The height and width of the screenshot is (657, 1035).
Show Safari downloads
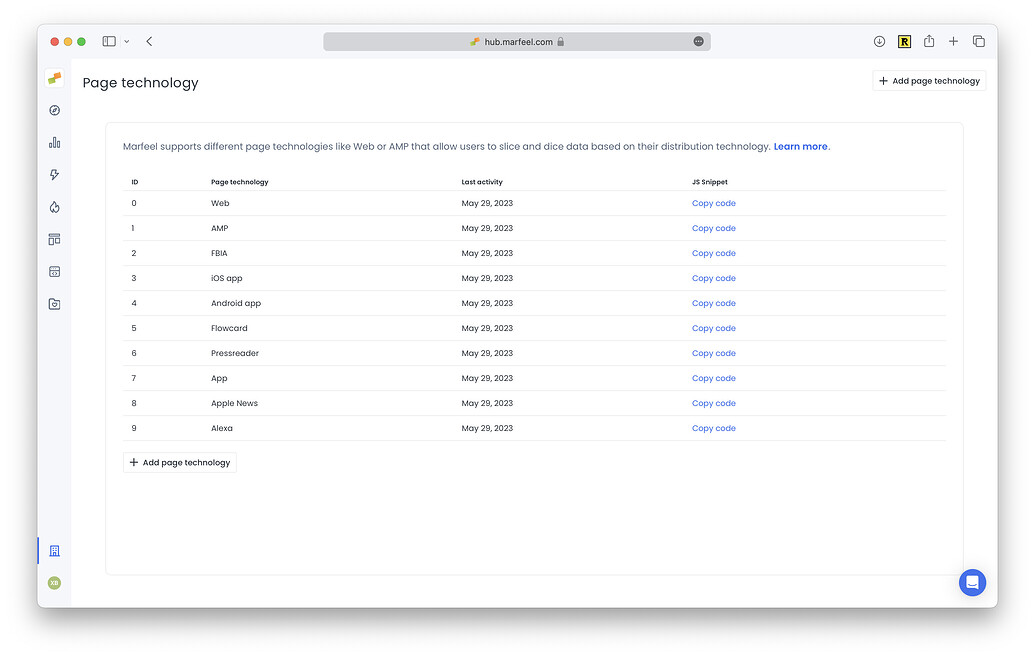click(x=879, y=41)
